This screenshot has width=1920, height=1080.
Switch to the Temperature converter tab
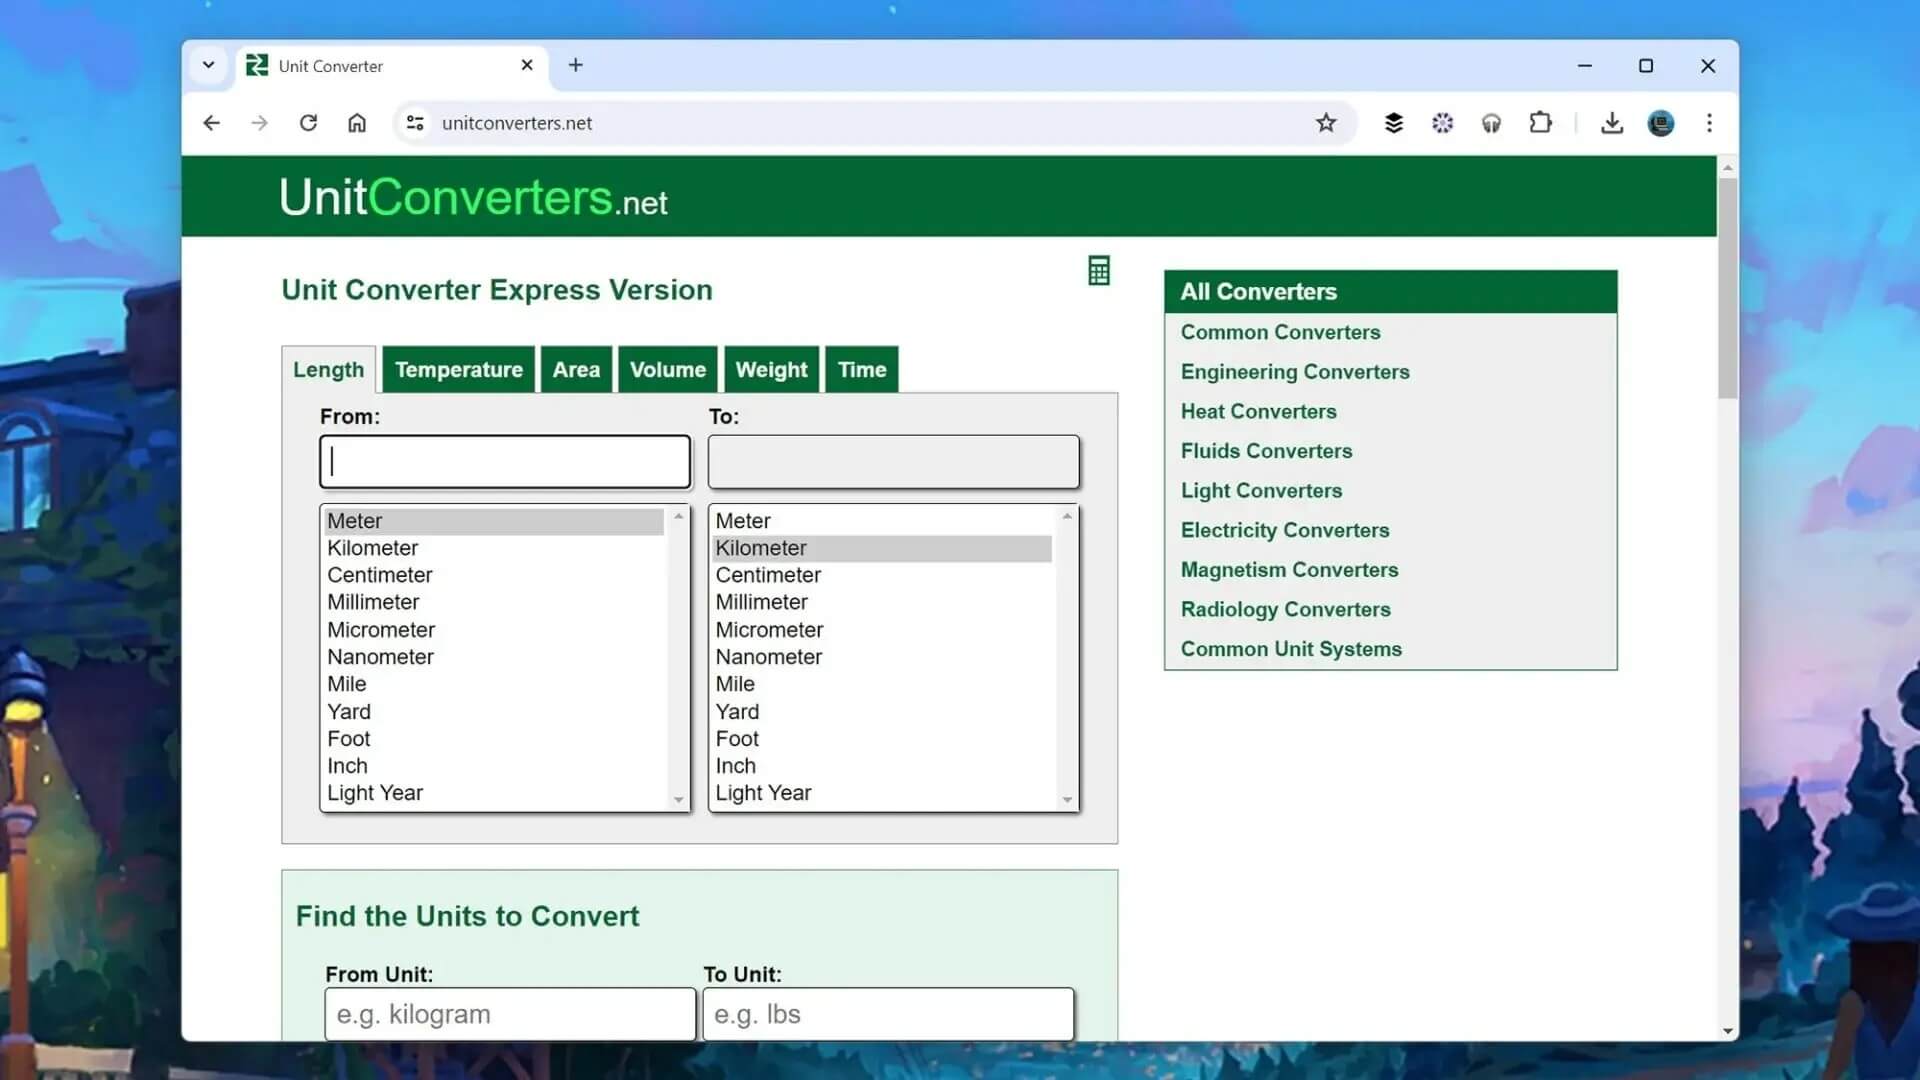[460, 369]
